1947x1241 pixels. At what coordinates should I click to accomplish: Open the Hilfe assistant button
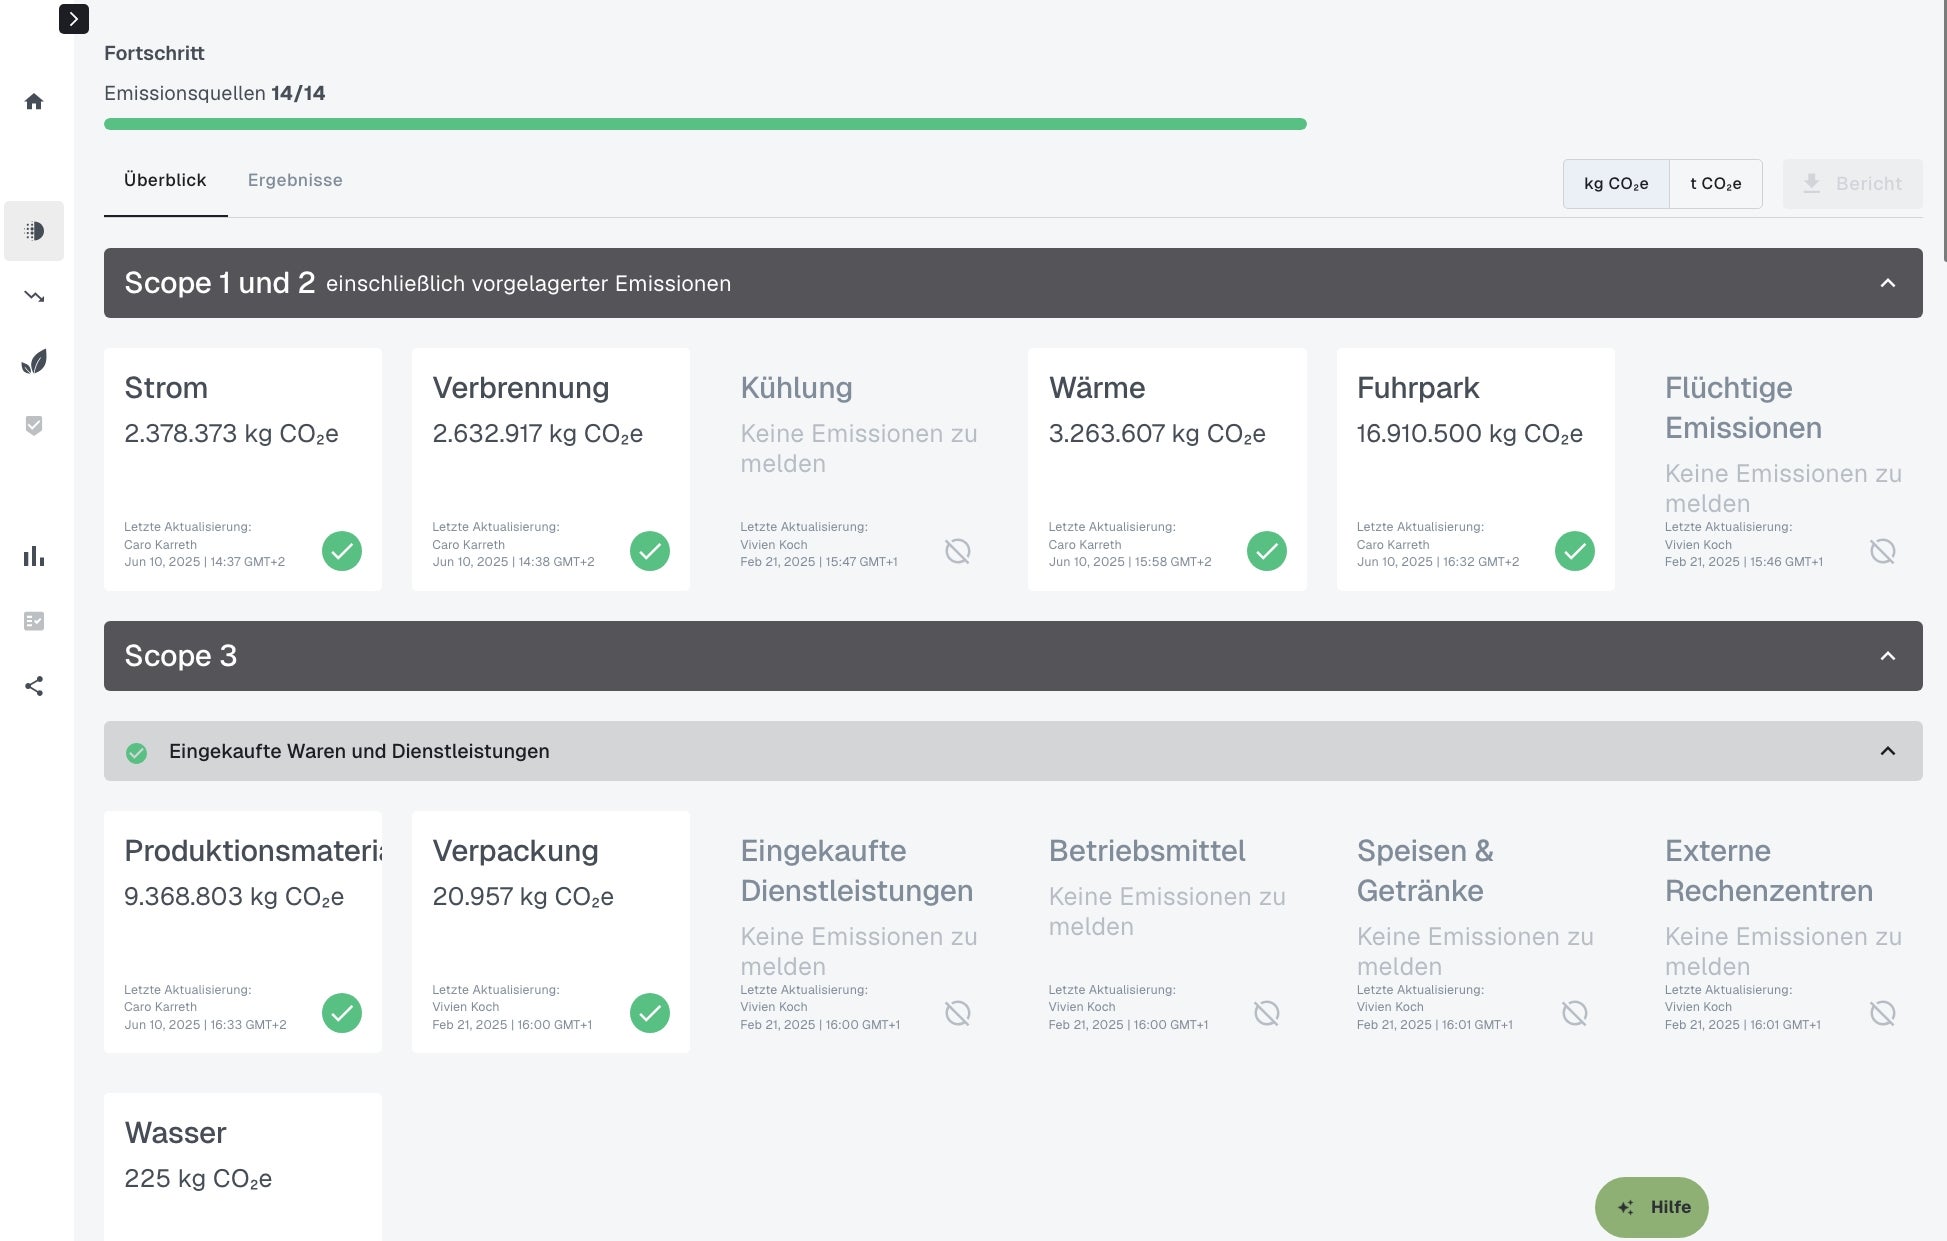tap(1651, 1207)
